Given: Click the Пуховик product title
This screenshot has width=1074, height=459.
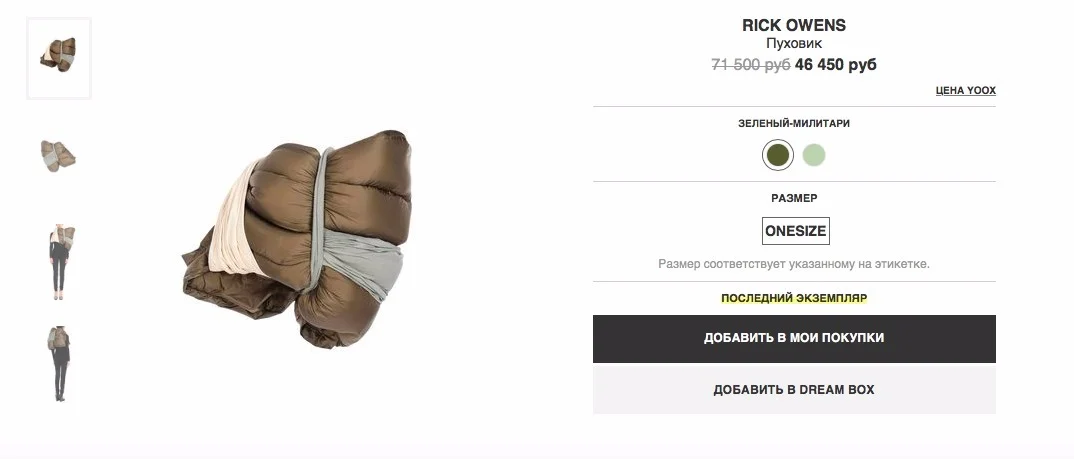Looking at the screenshot, I should tap(794, 44).
